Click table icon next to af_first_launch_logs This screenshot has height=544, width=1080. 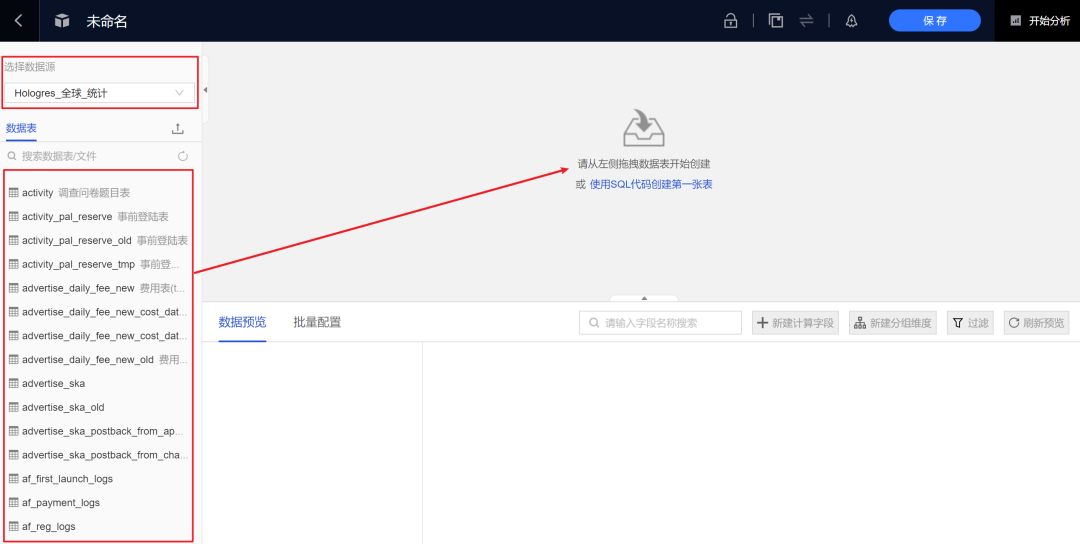tap(14, 479)
